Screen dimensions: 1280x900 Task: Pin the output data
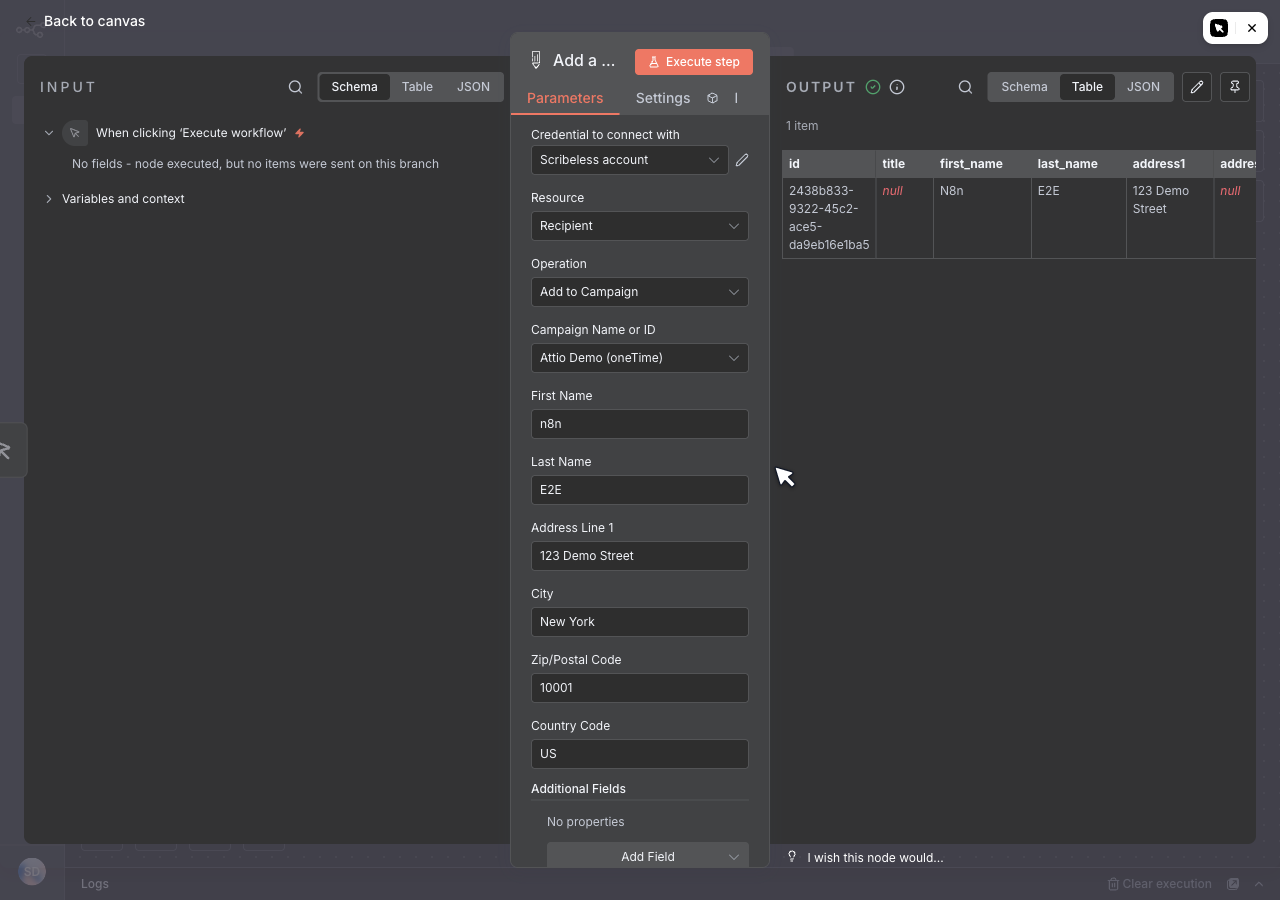point(1235,87)
